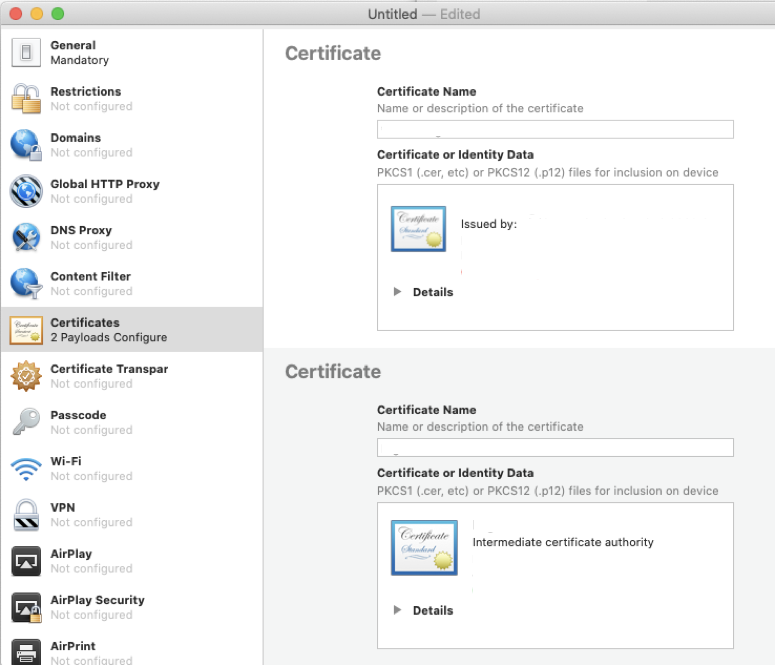This screenshot has width=775, height=665.
Task: Open the Content Filter payload section
Action: click(131, 283)
